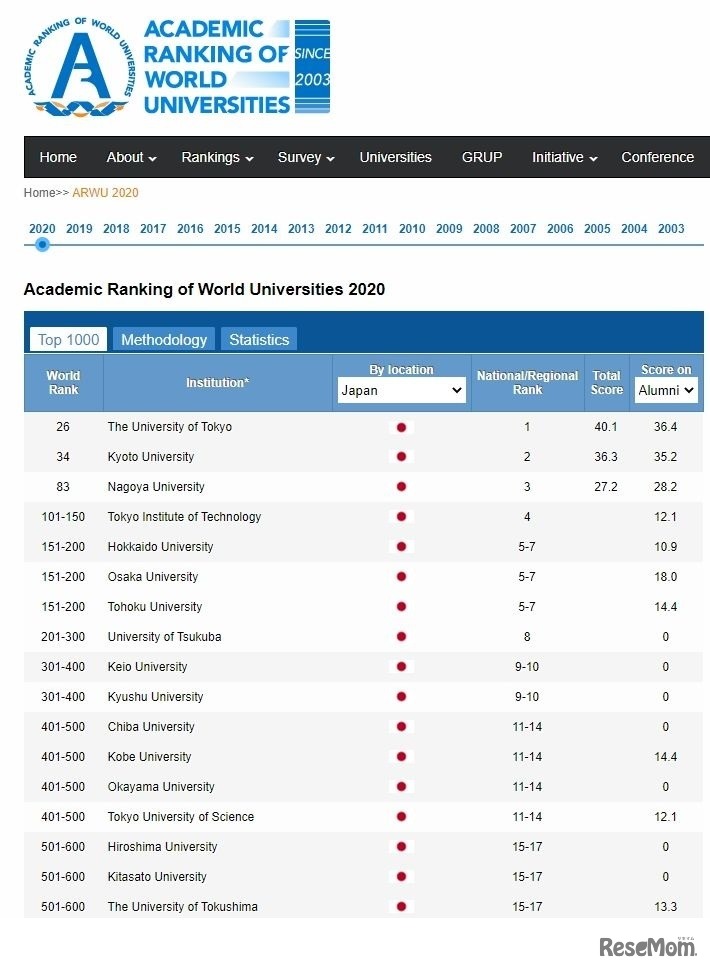Open Okayama University link

pos(161,787)
